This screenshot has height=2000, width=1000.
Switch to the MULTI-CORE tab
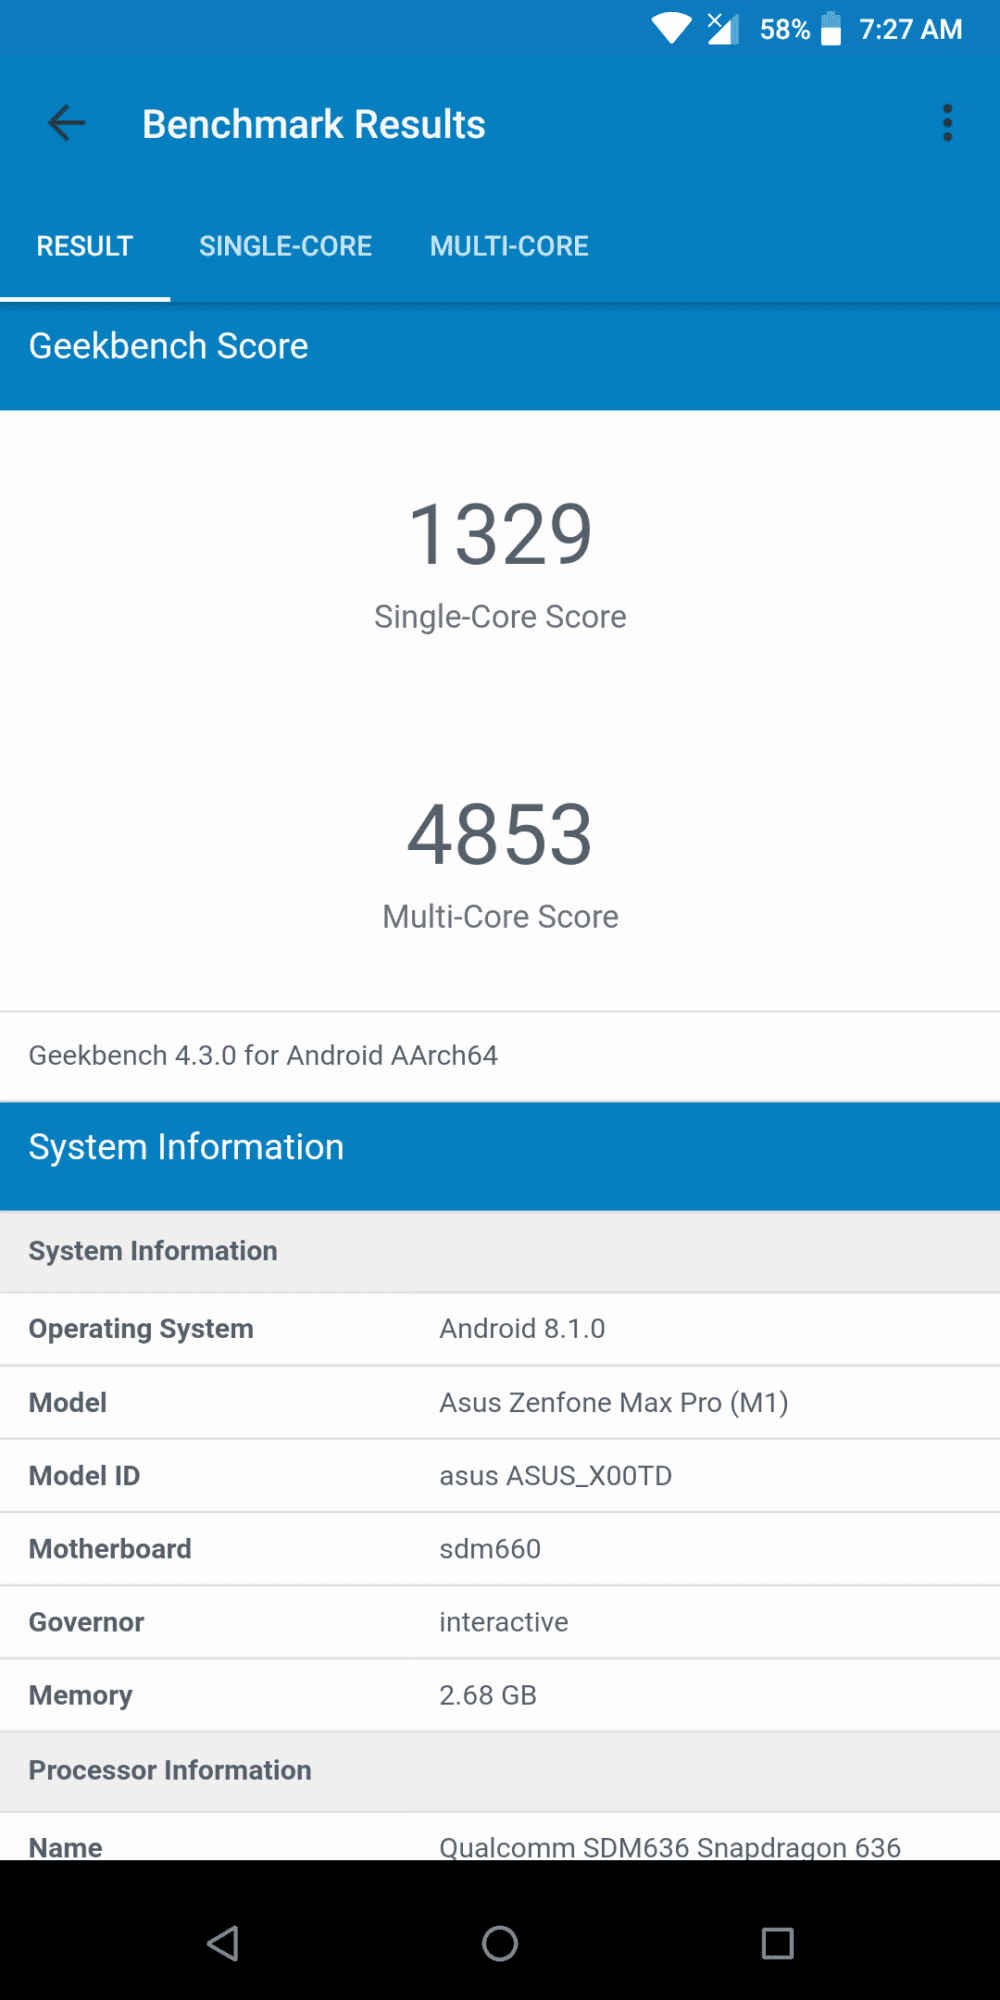(509, 245)
